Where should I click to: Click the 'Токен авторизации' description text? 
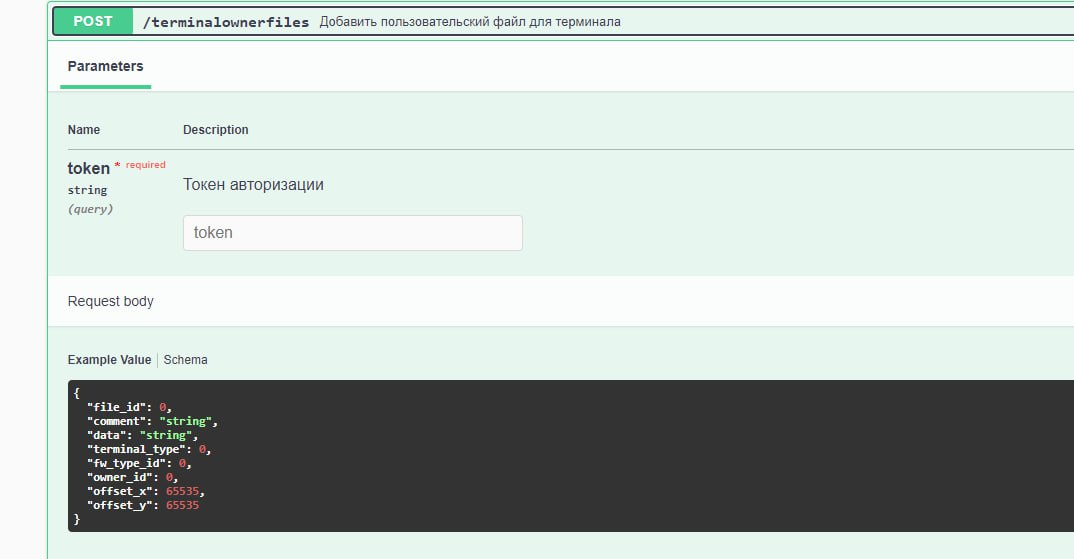coord(253,185)
